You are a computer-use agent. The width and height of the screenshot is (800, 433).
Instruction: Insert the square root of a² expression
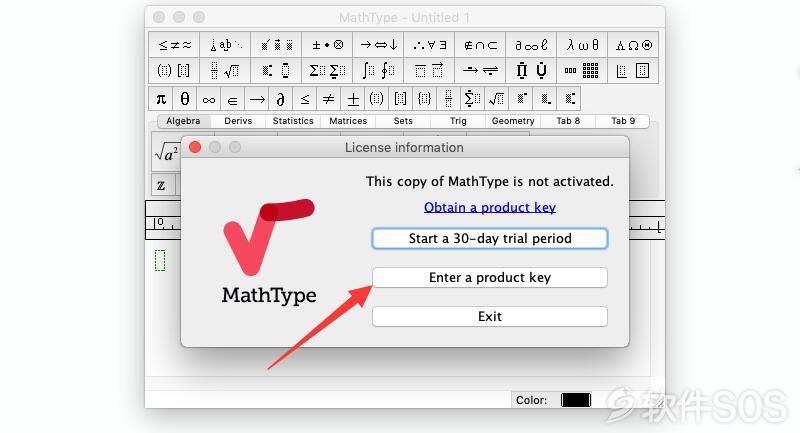click(166, 152)
